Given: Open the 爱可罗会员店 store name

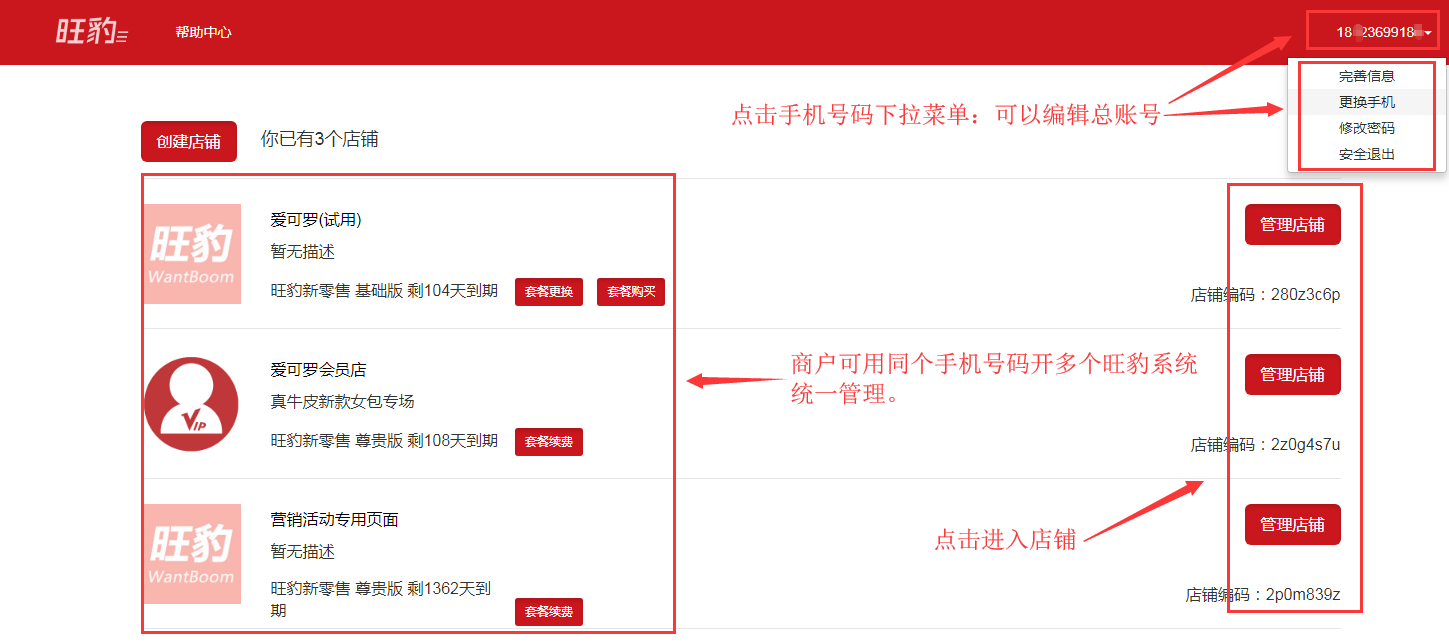Looking at the screenshot, I should [318, 370].
